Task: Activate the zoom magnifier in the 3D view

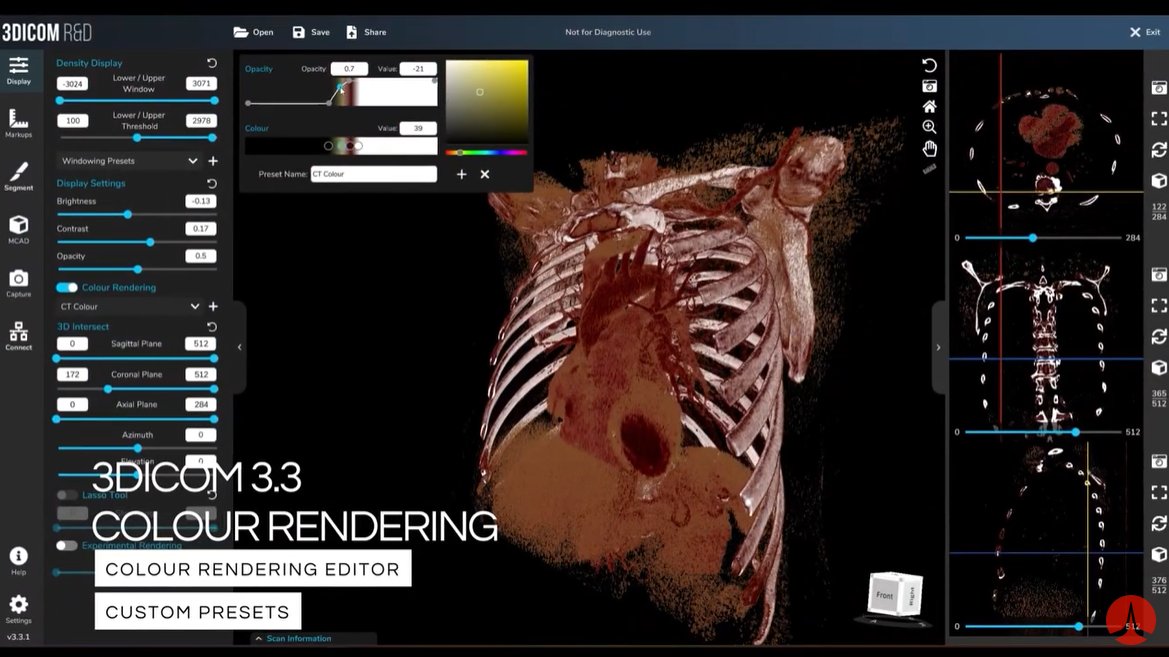Action: tap(929, 127)
